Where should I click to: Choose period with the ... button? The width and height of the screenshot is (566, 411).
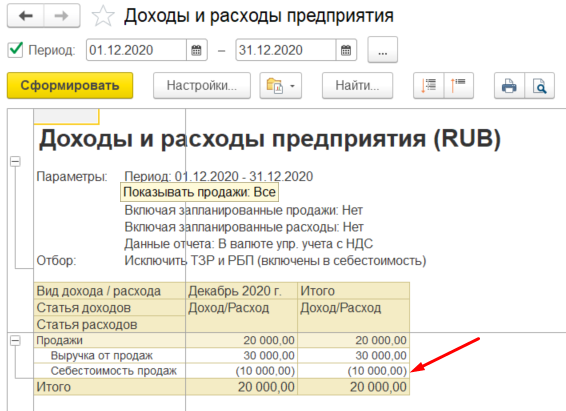point(383,50)
